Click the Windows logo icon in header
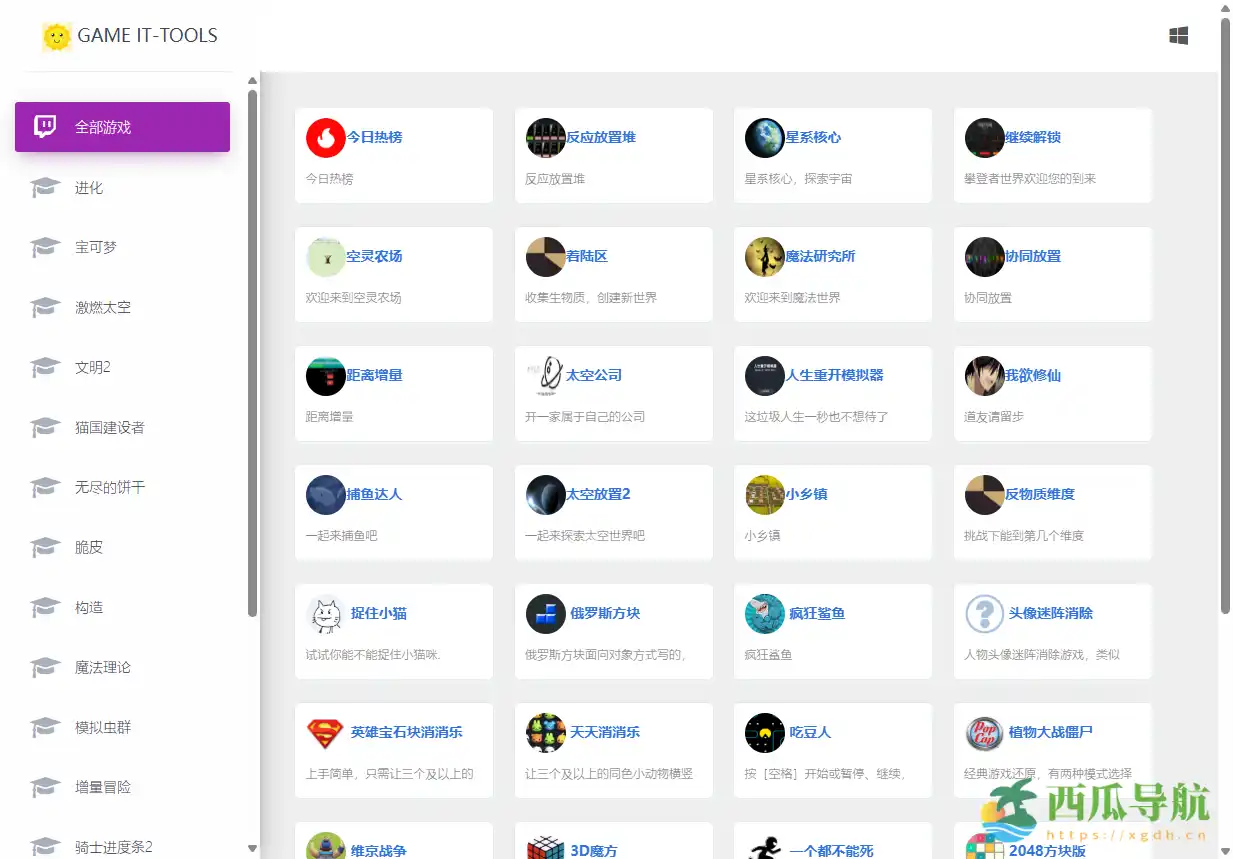 1179,36
